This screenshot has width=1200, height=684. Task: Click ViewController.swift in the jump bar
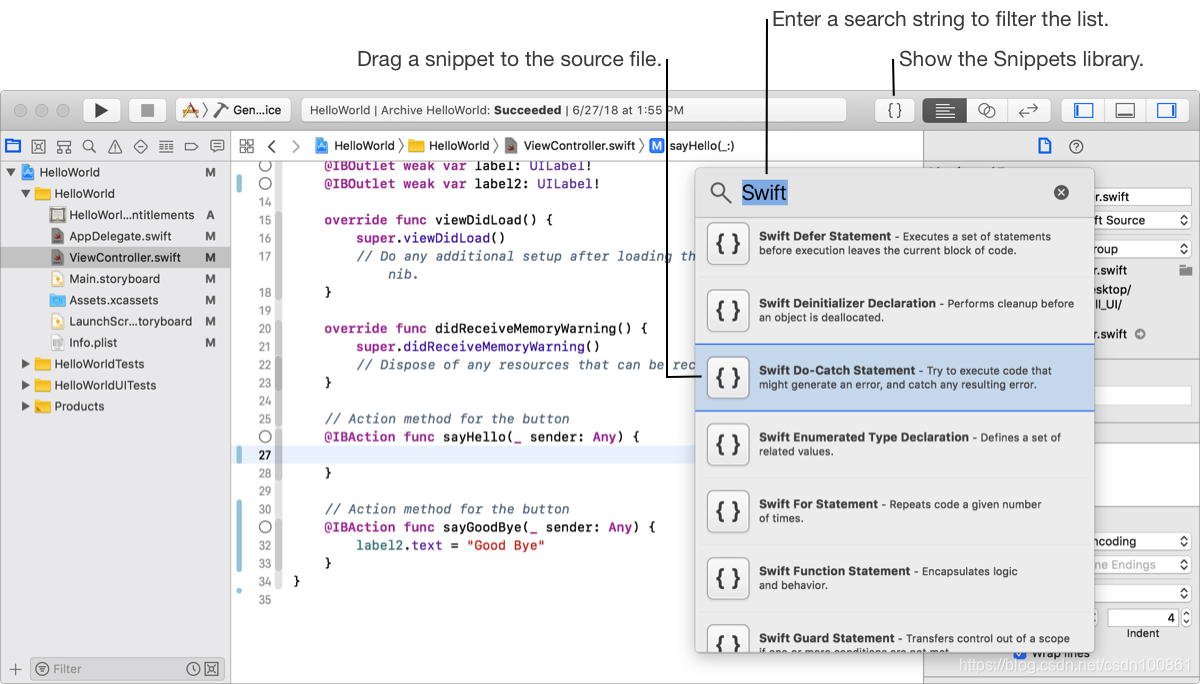pos(570,146)
